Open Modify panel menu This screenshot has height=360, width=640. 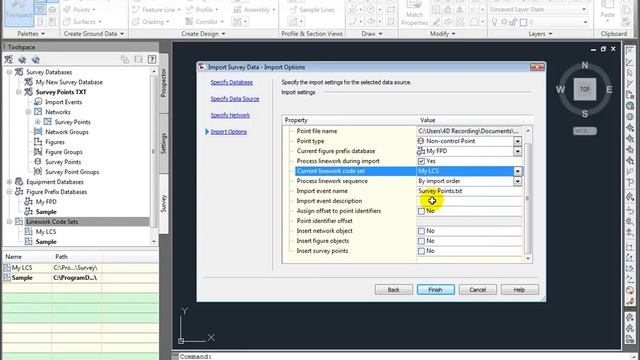coord(442,33)
